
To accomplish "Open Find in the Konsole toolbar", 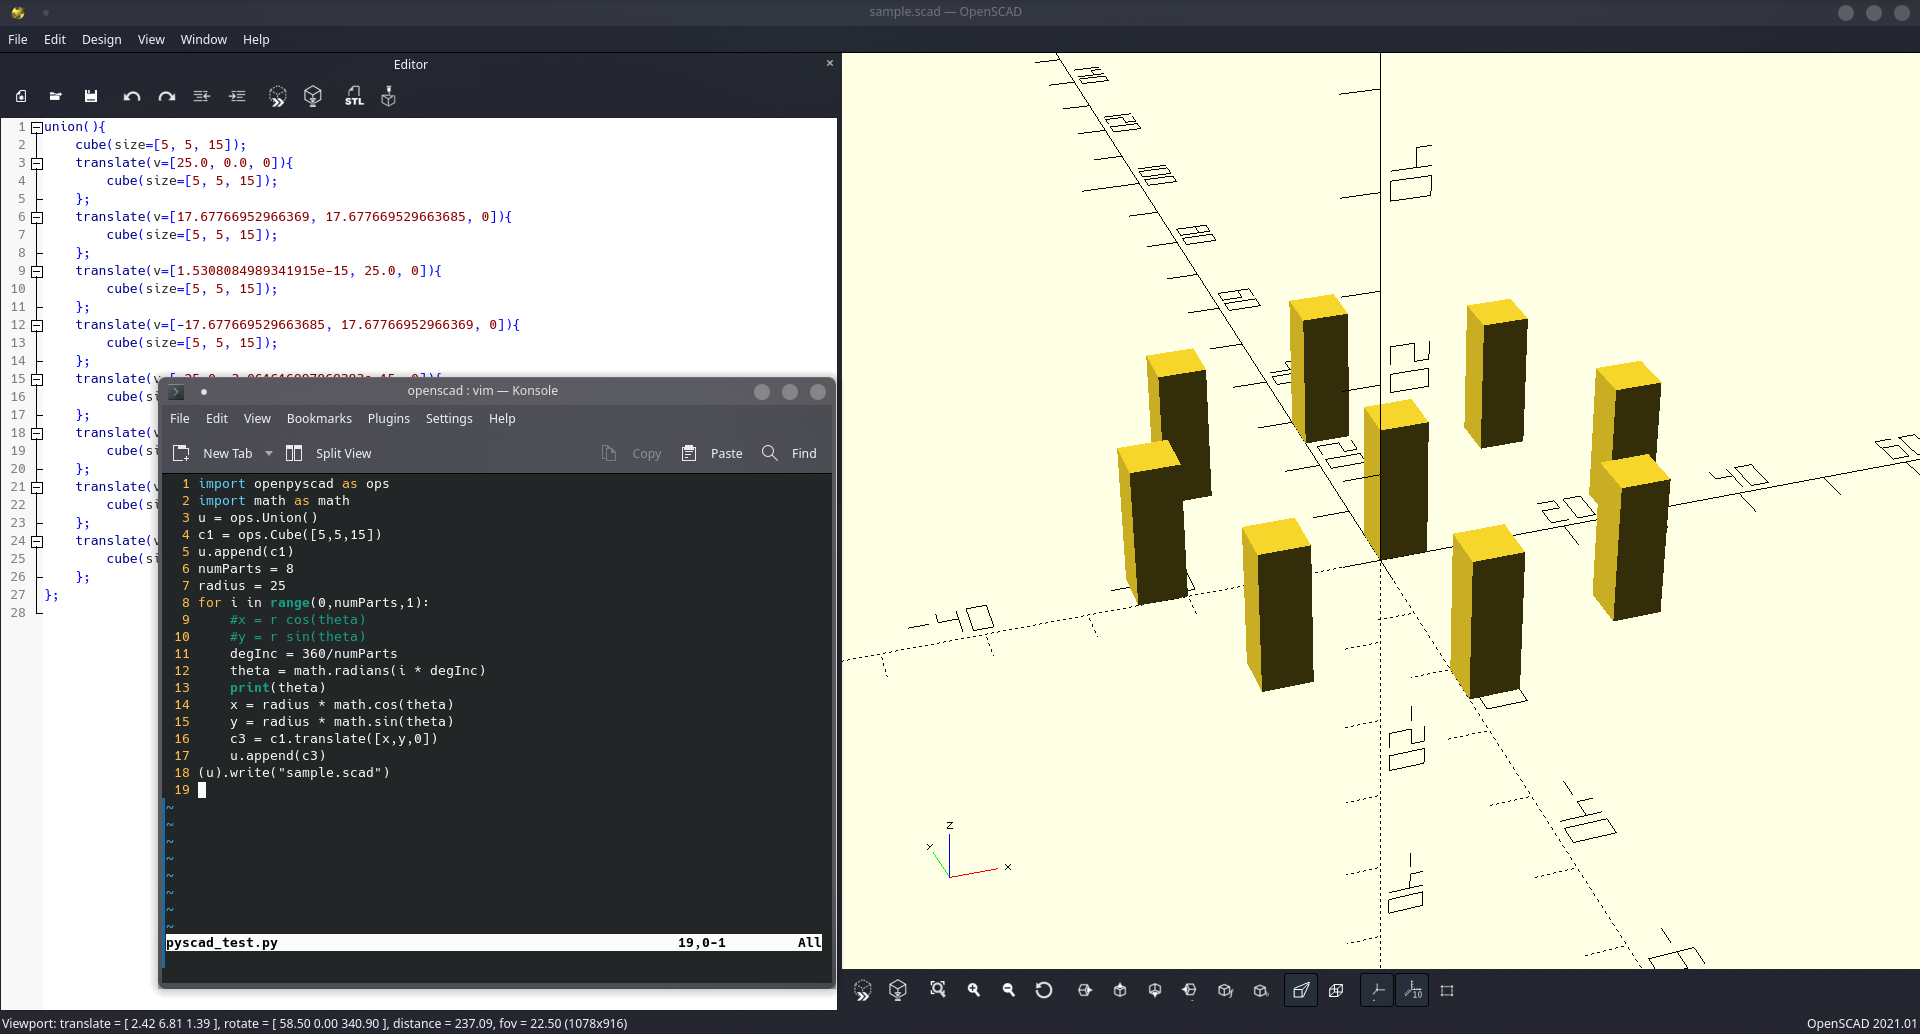I will click(x=789, y=453).
